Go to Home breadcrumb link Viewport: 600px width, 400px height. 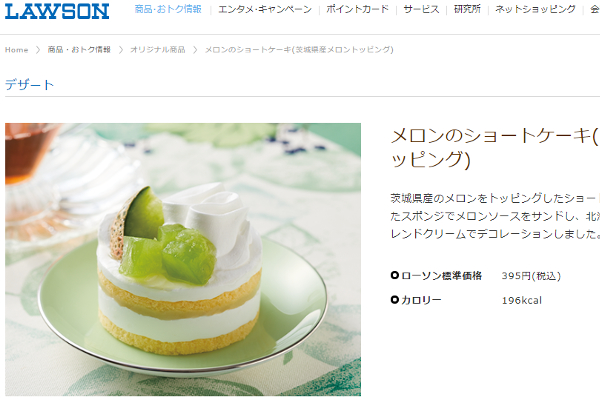click(16, 50)
